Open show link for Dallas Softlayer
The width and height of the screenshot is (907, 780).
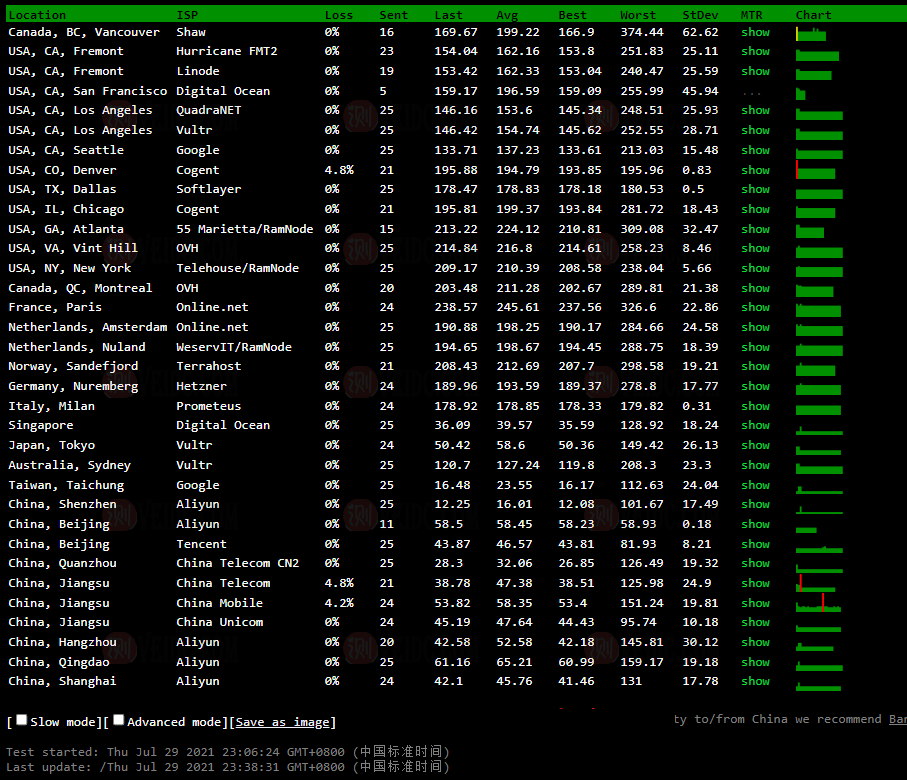755,189
